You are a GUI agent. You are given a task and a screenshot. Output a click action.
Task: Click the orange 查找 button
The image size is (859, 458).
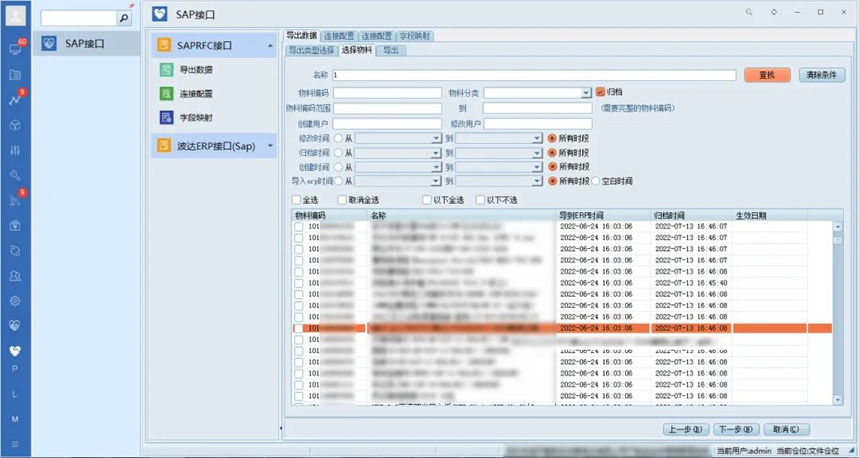coord(767,75)
